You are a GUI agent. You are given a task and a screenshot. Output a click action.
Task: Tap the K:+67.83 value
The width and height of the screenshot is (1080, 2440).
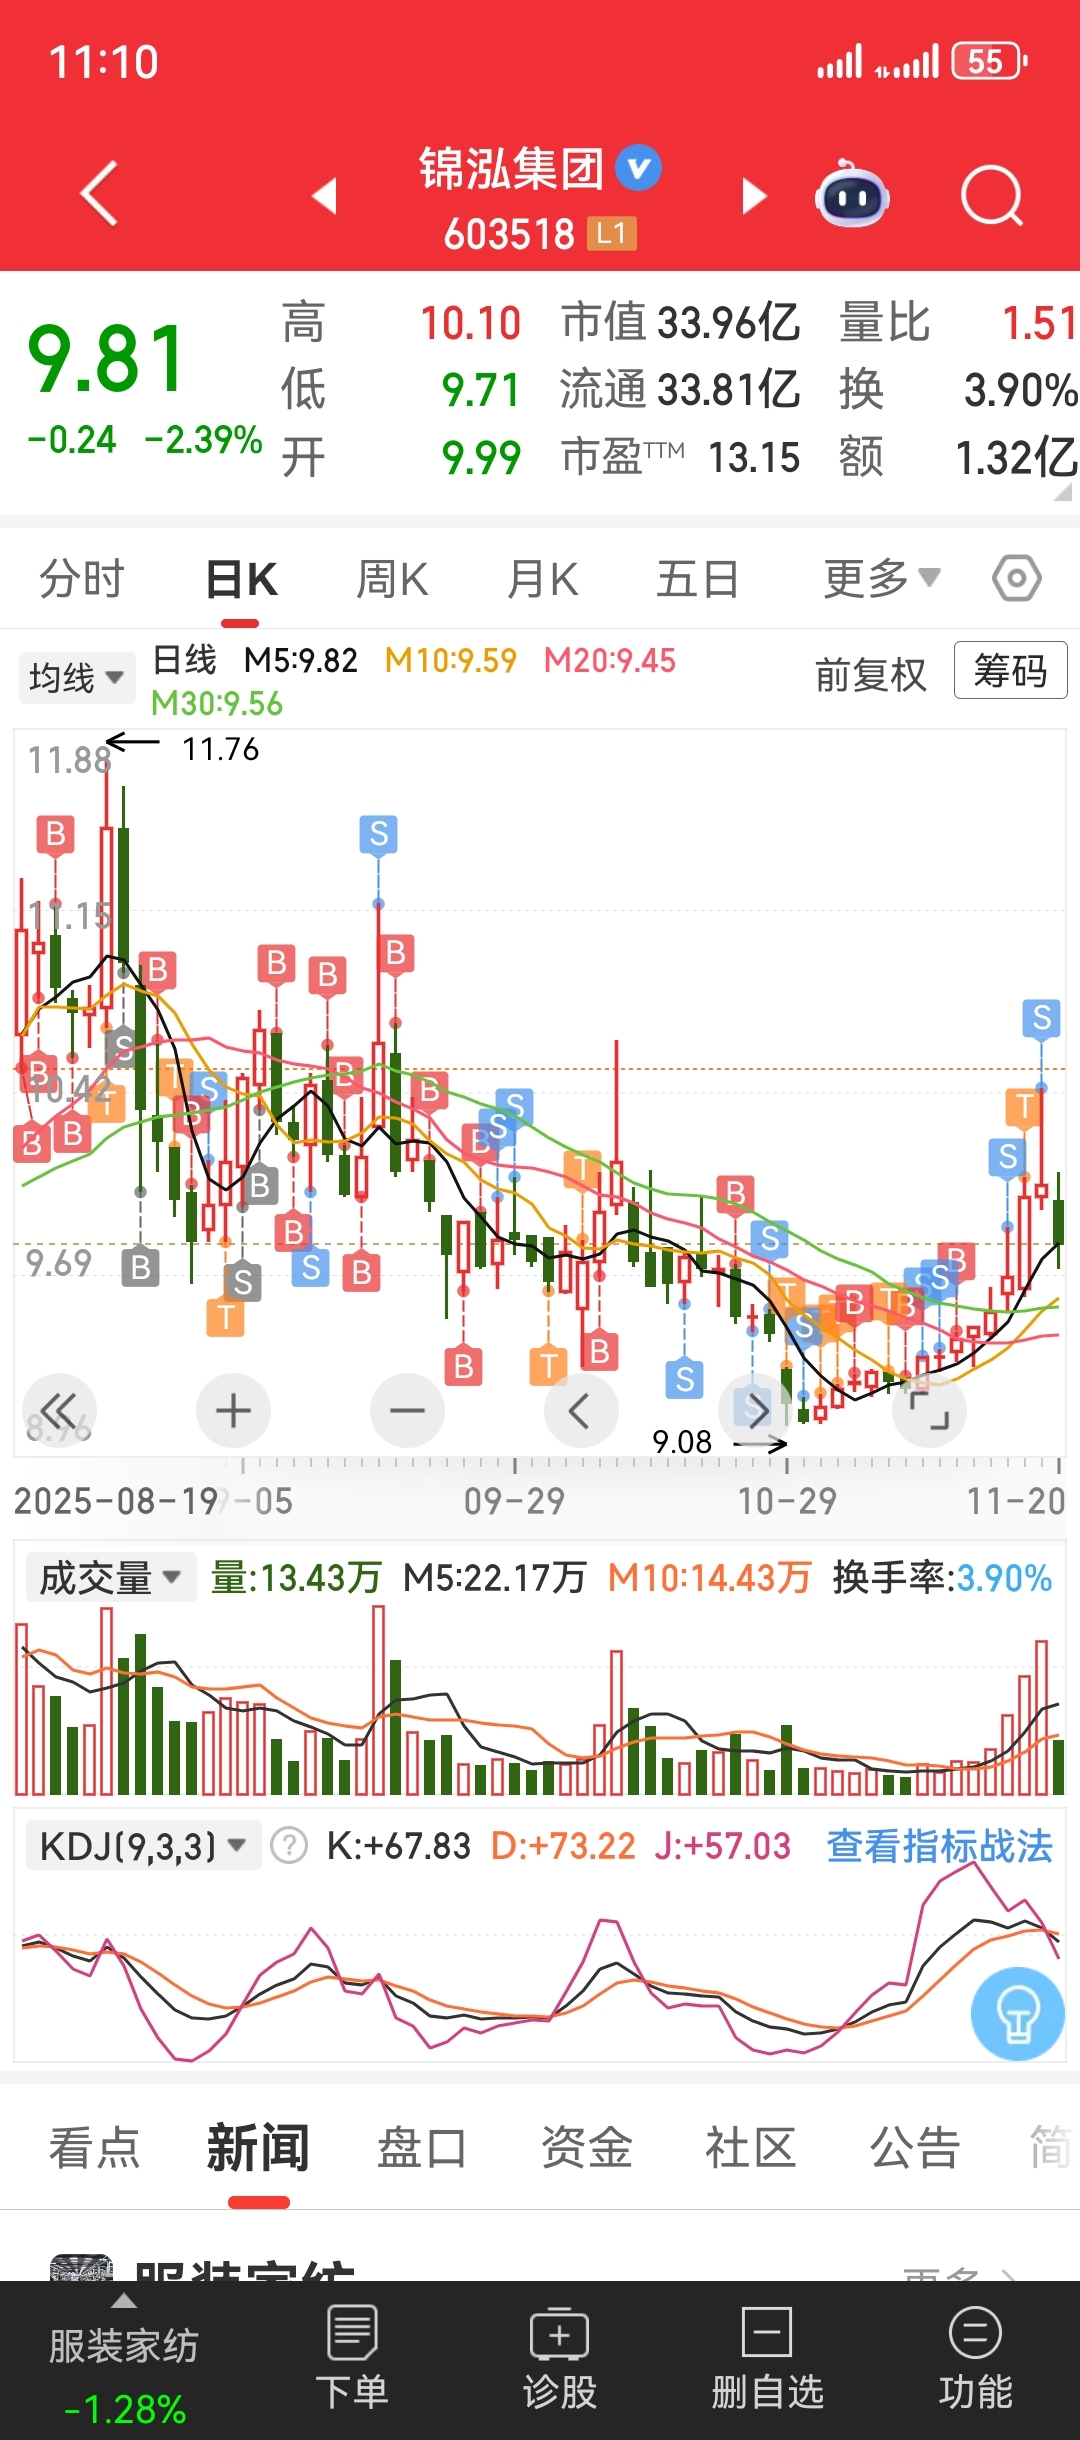tap(398, 1846)
